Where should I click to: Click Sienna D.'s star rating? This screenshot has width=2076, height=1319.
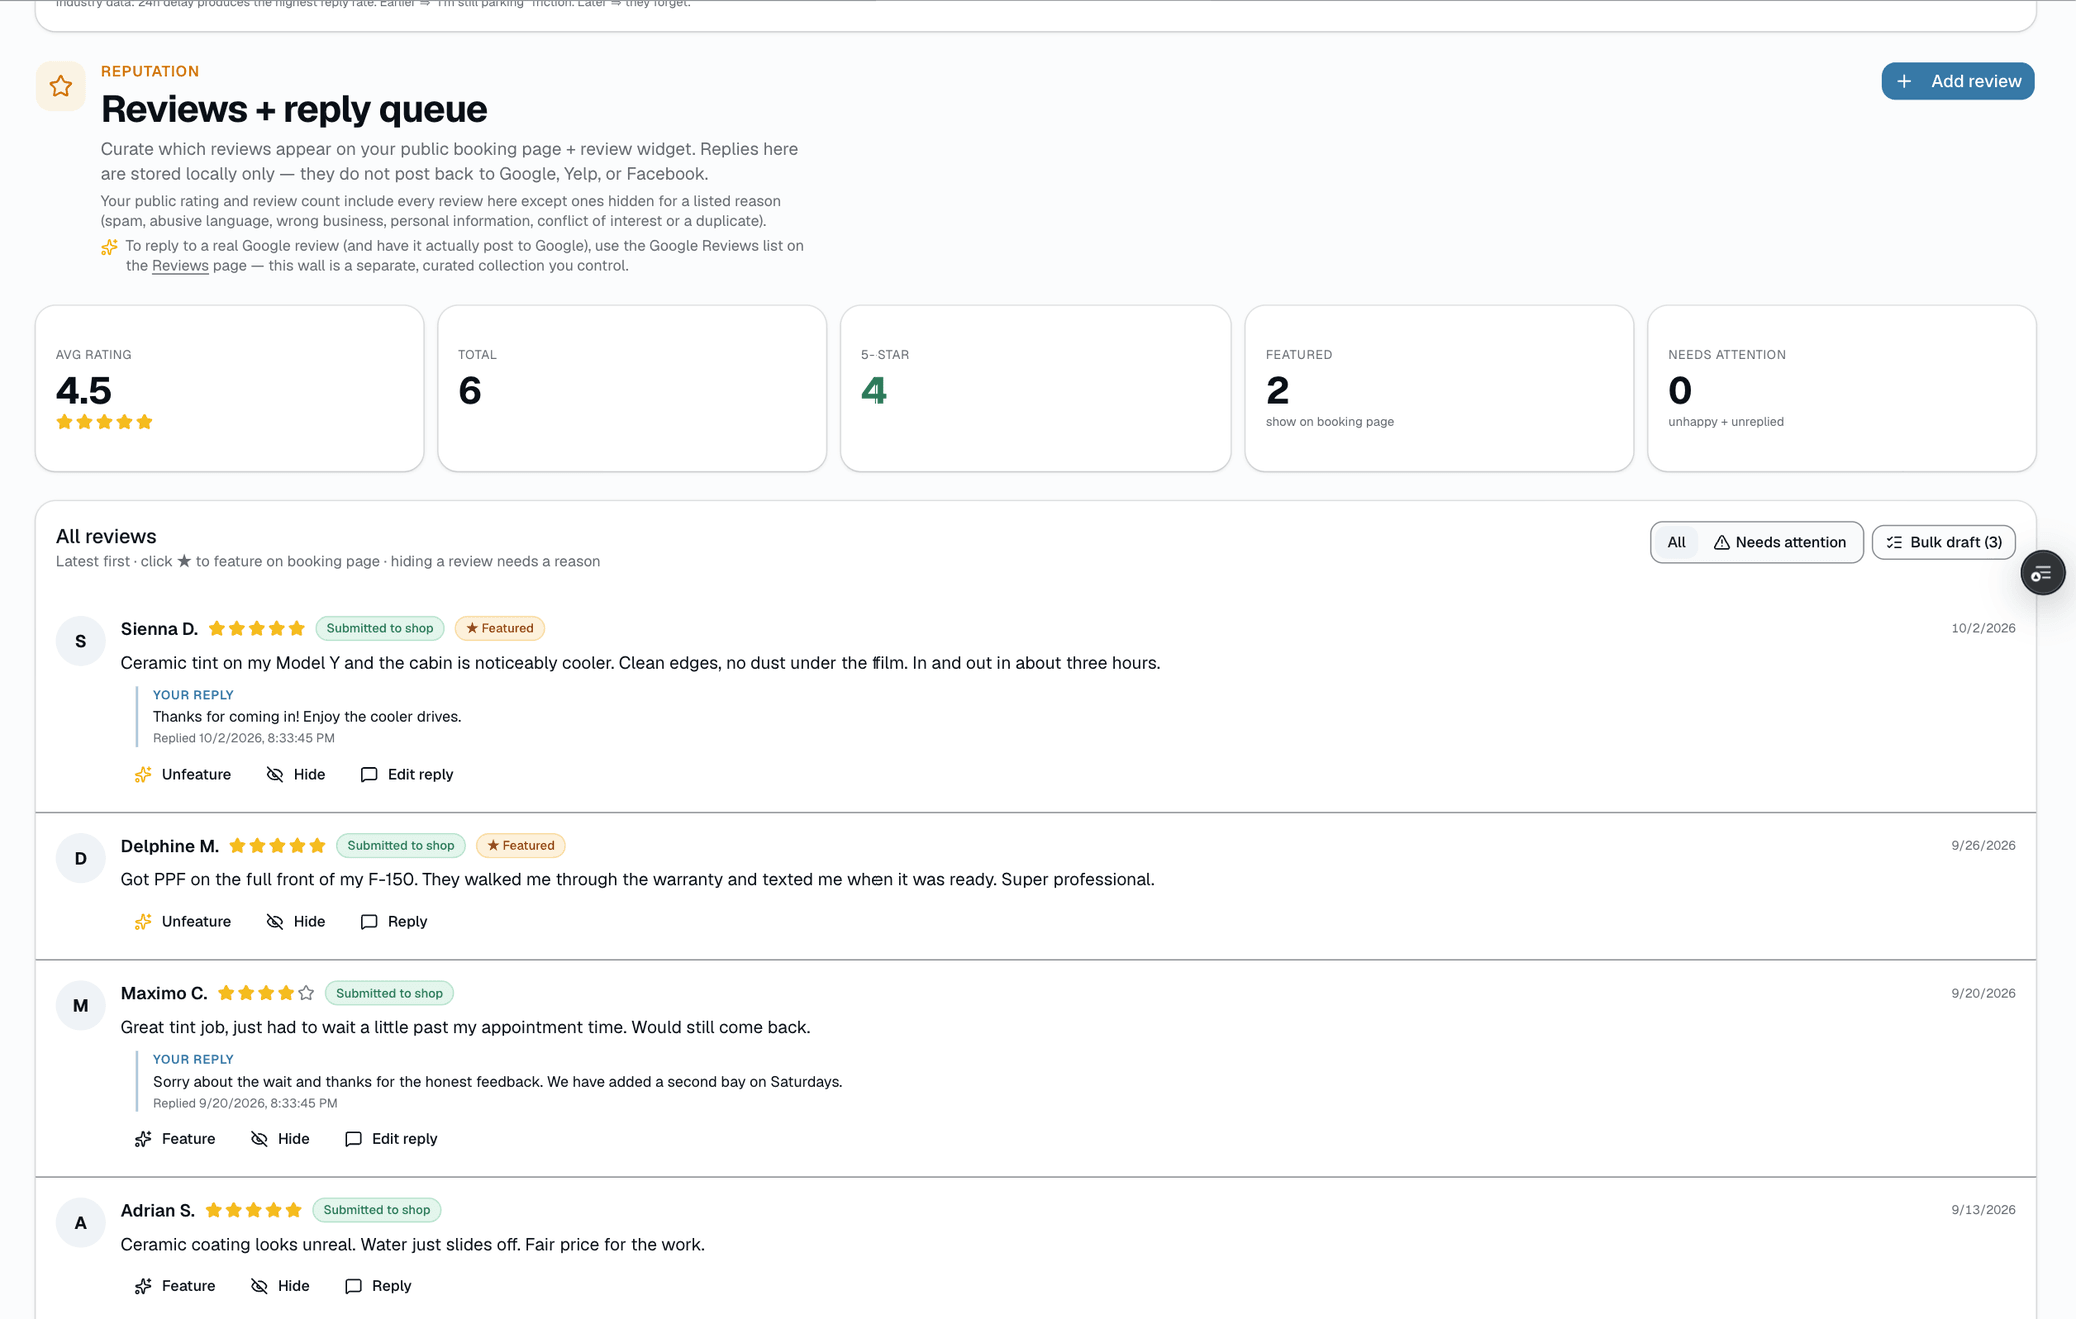click(256, 628)
